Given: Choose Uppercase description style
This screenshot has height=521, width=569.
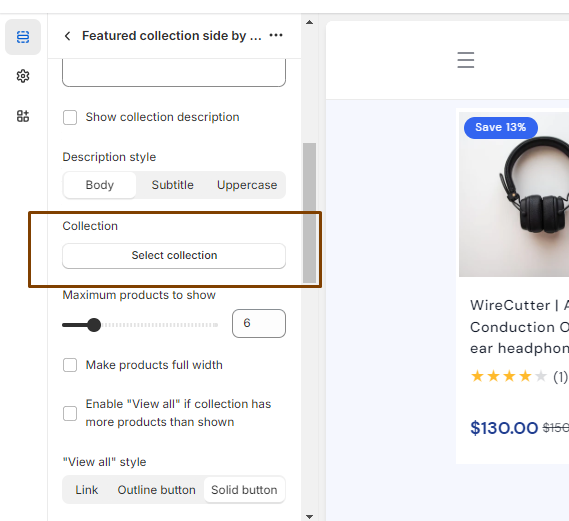Looking at the screenshot, I should [247, 185].
